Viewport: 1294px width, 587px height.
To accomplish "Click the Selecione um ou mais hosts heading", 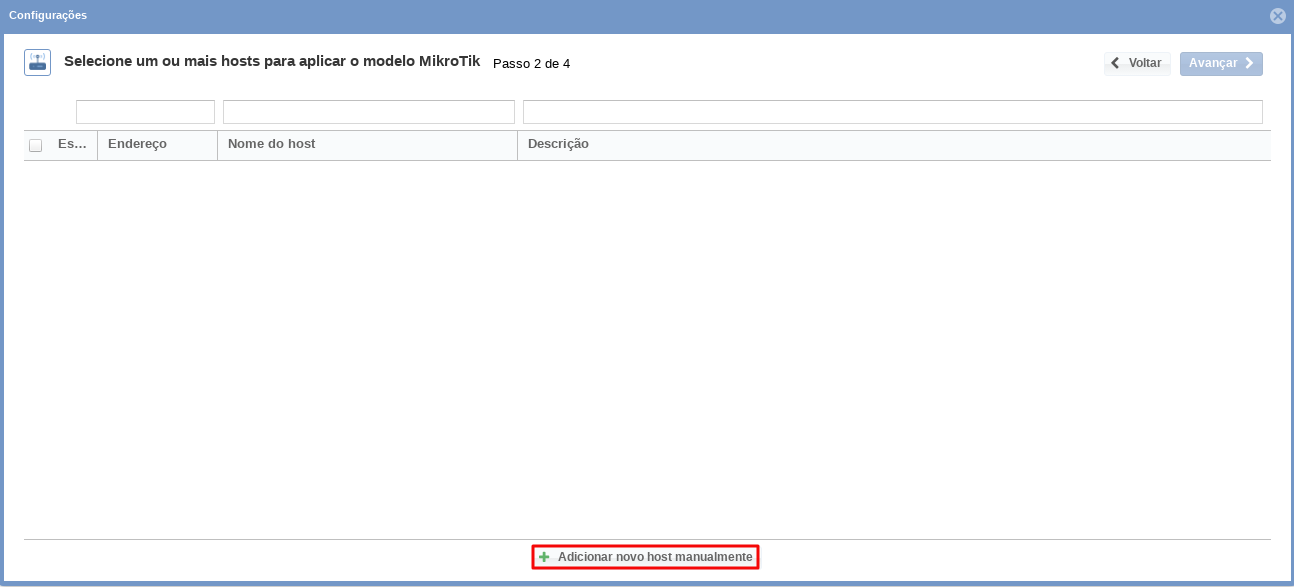I will click(272, 62).
